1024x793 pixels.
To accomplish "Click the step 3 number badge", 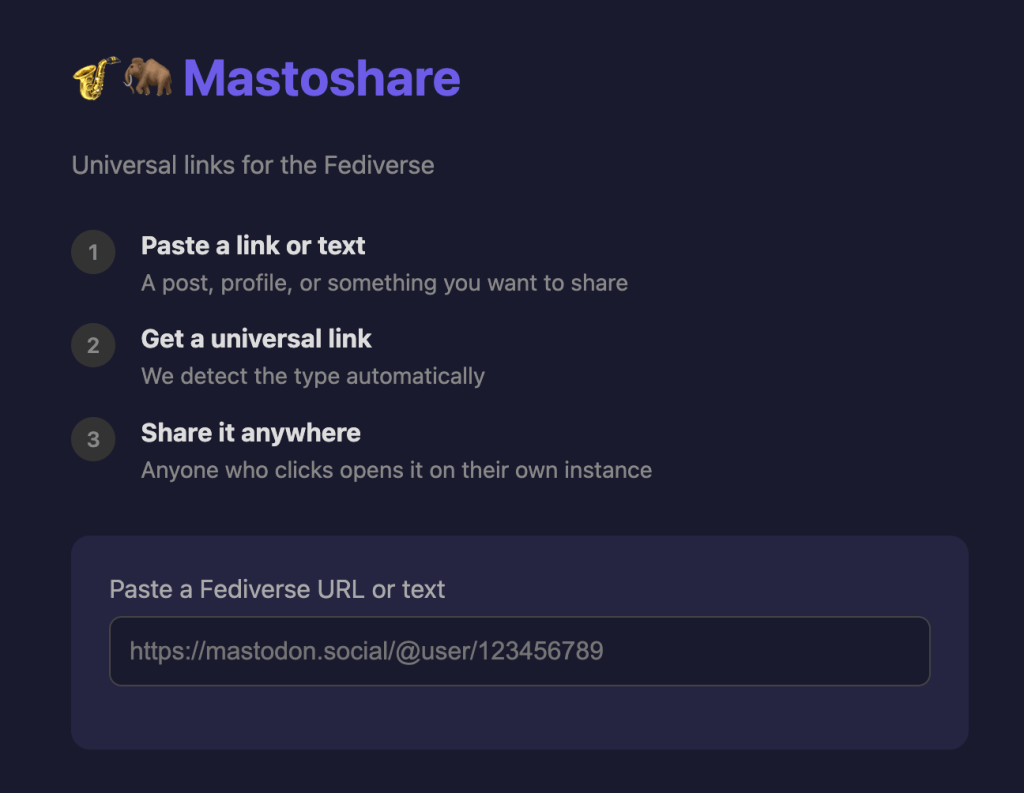I will click(x=93, y=439).
